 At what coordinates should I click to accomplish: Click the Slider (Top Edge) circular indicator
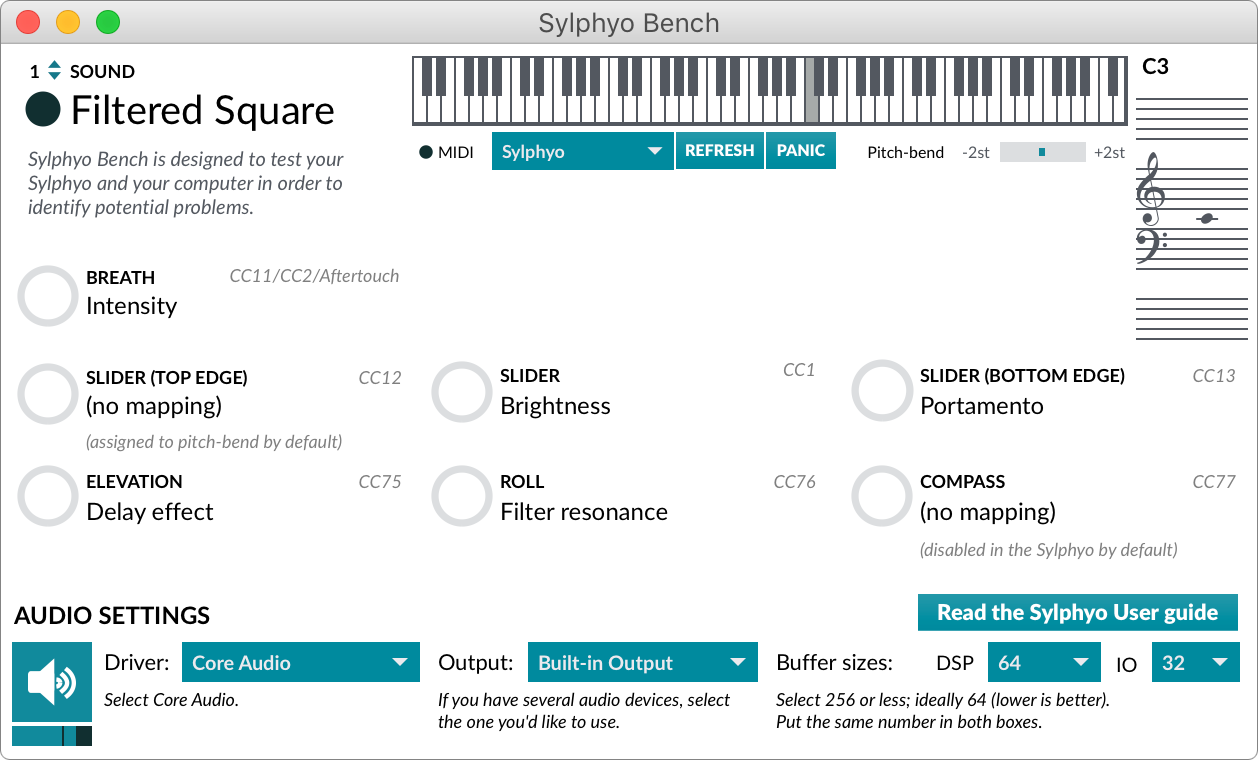pos(48,394)
